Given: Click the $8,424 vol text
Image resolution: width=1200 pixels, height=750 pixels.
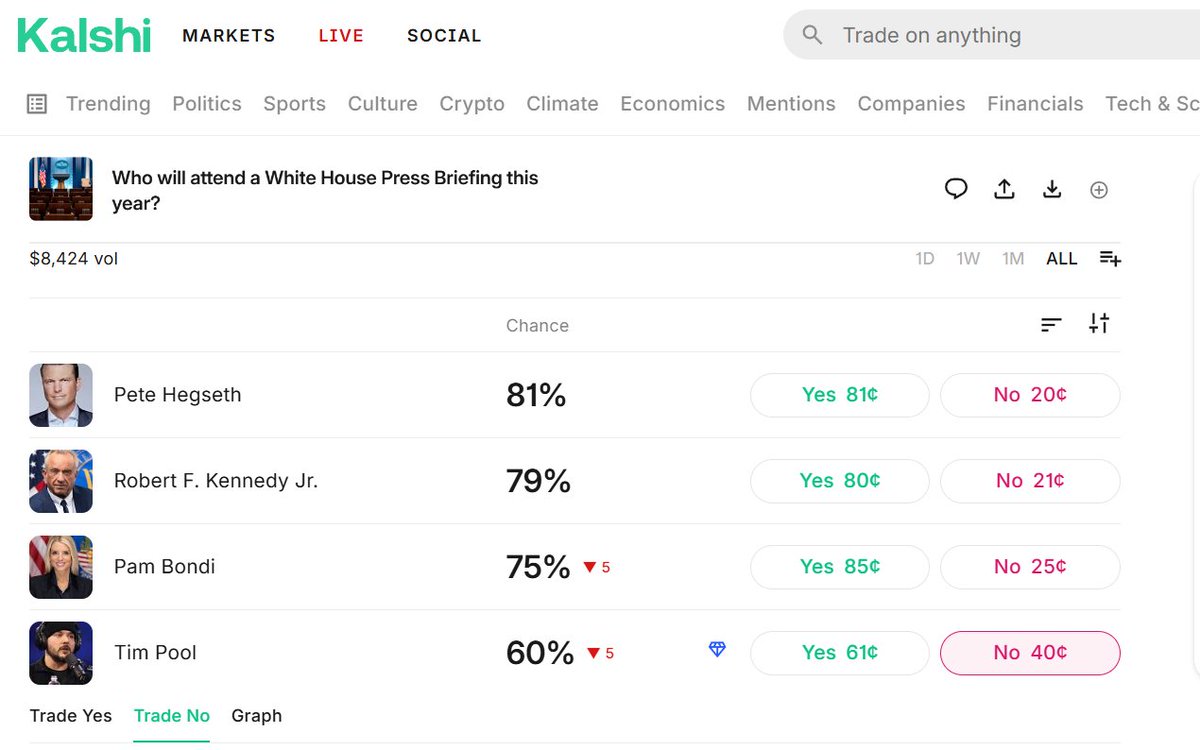Looking at the screenshot, I should click(x=74, y=259).
